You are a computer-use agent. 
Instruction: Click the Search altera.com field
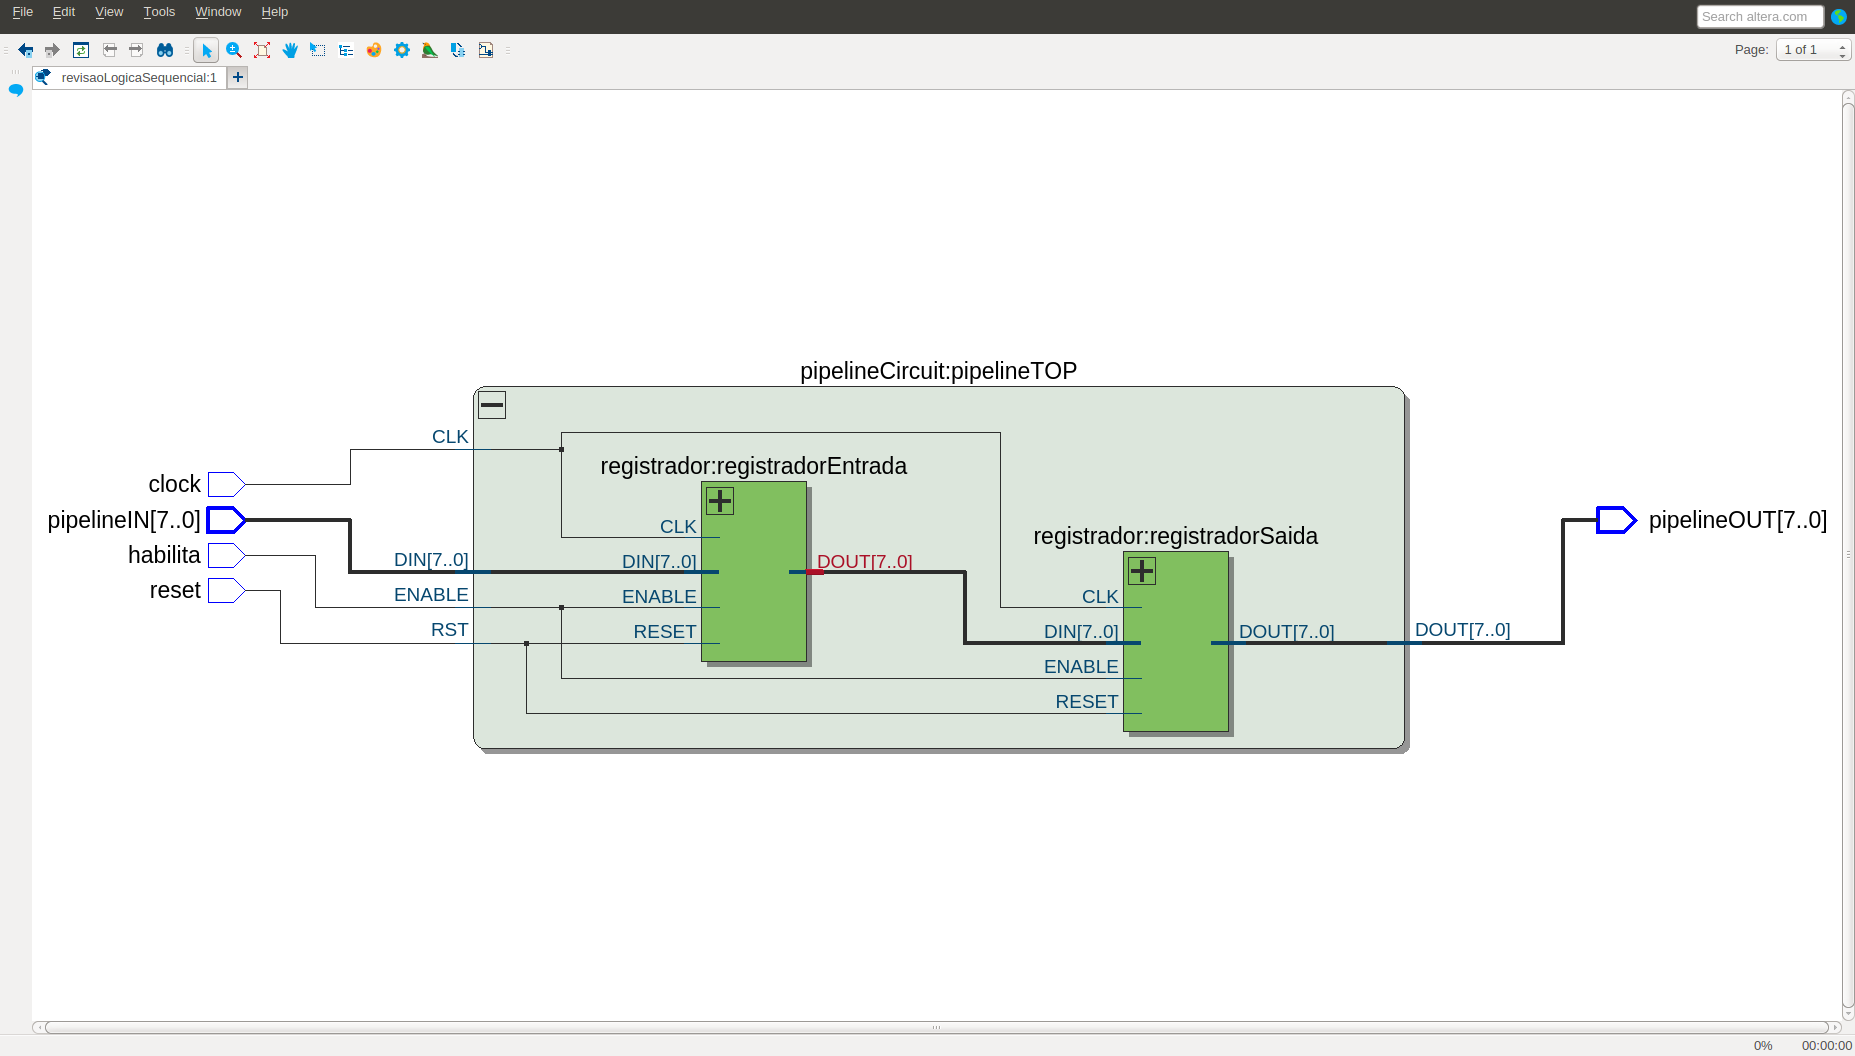coord(1759,17)
